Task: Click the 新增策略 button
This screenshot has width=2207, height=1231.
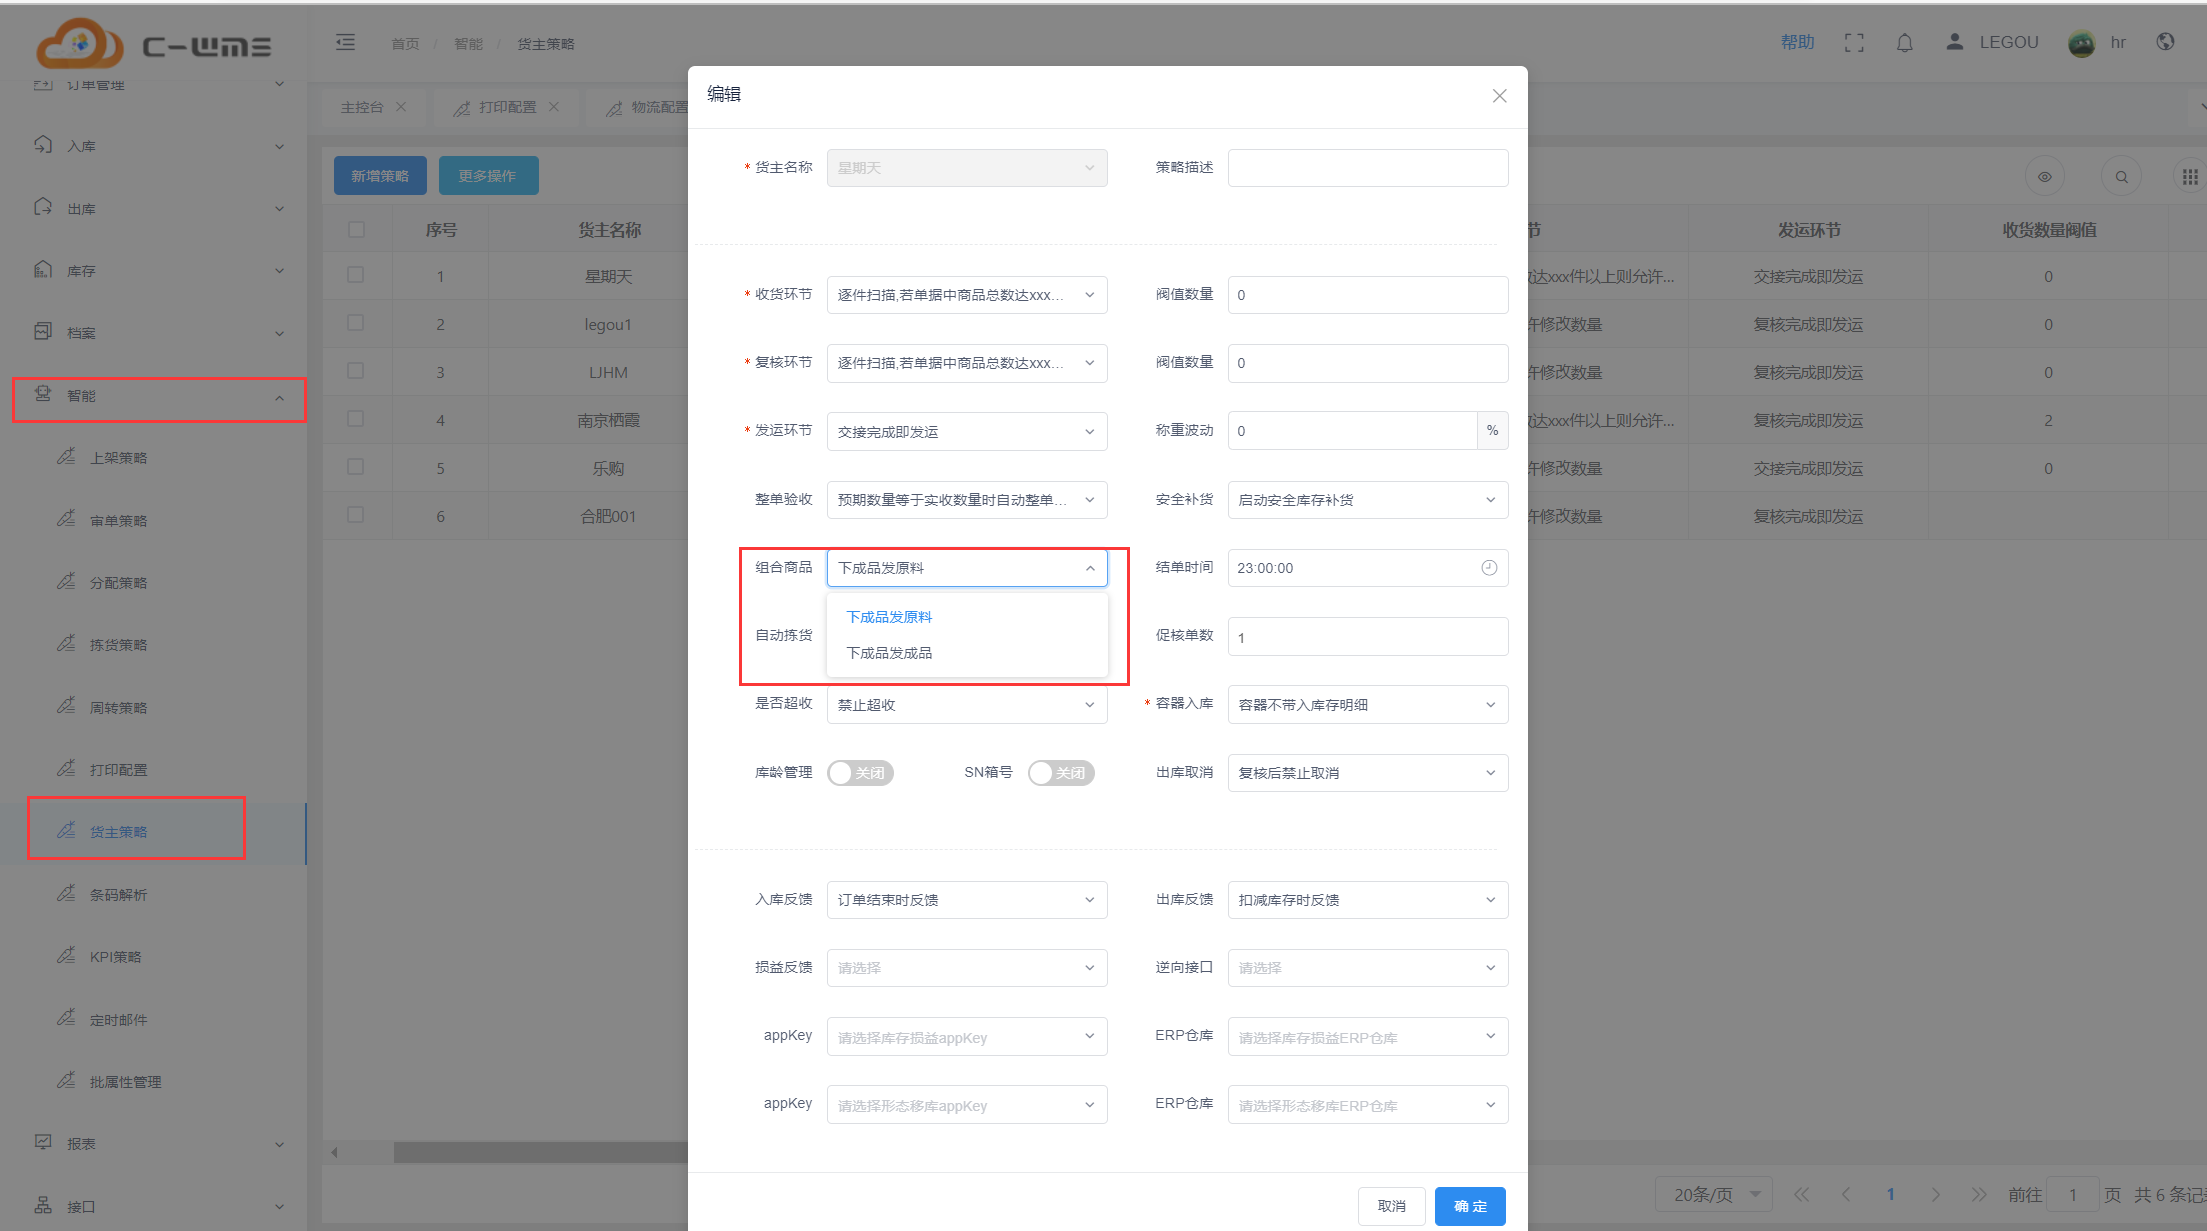Action: point(380,175)
